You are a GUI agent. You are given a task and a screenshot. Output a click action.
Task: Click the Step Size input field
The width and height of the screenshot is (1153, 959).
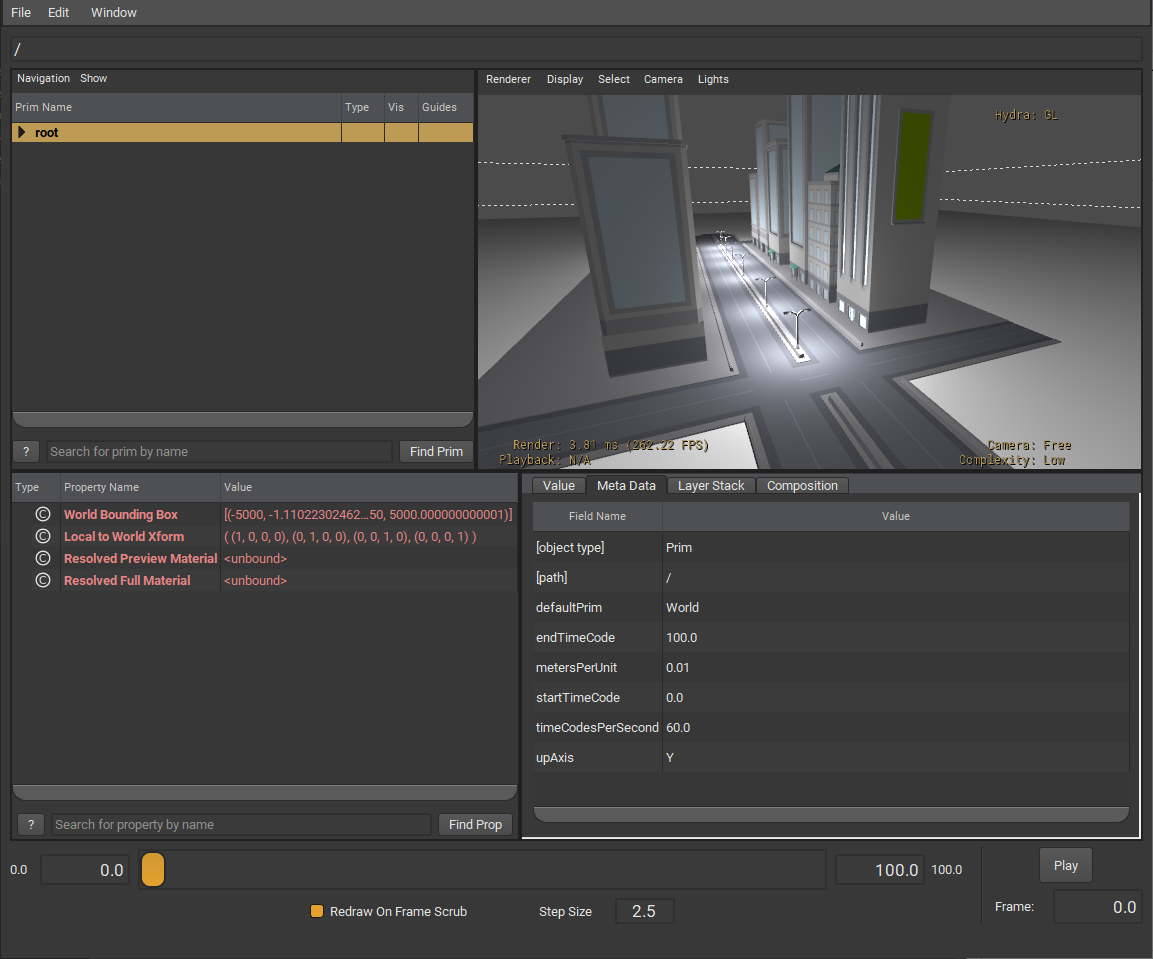644,911
